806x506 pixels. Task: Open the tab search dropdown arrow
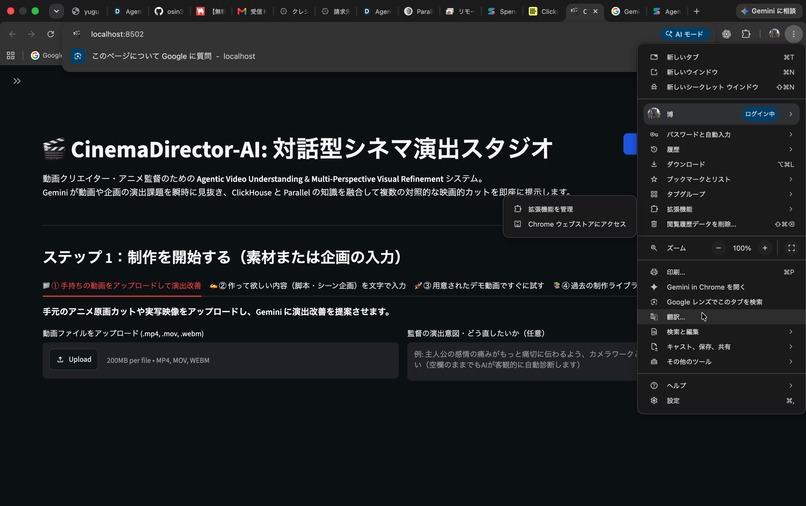(x=56, y=11)
